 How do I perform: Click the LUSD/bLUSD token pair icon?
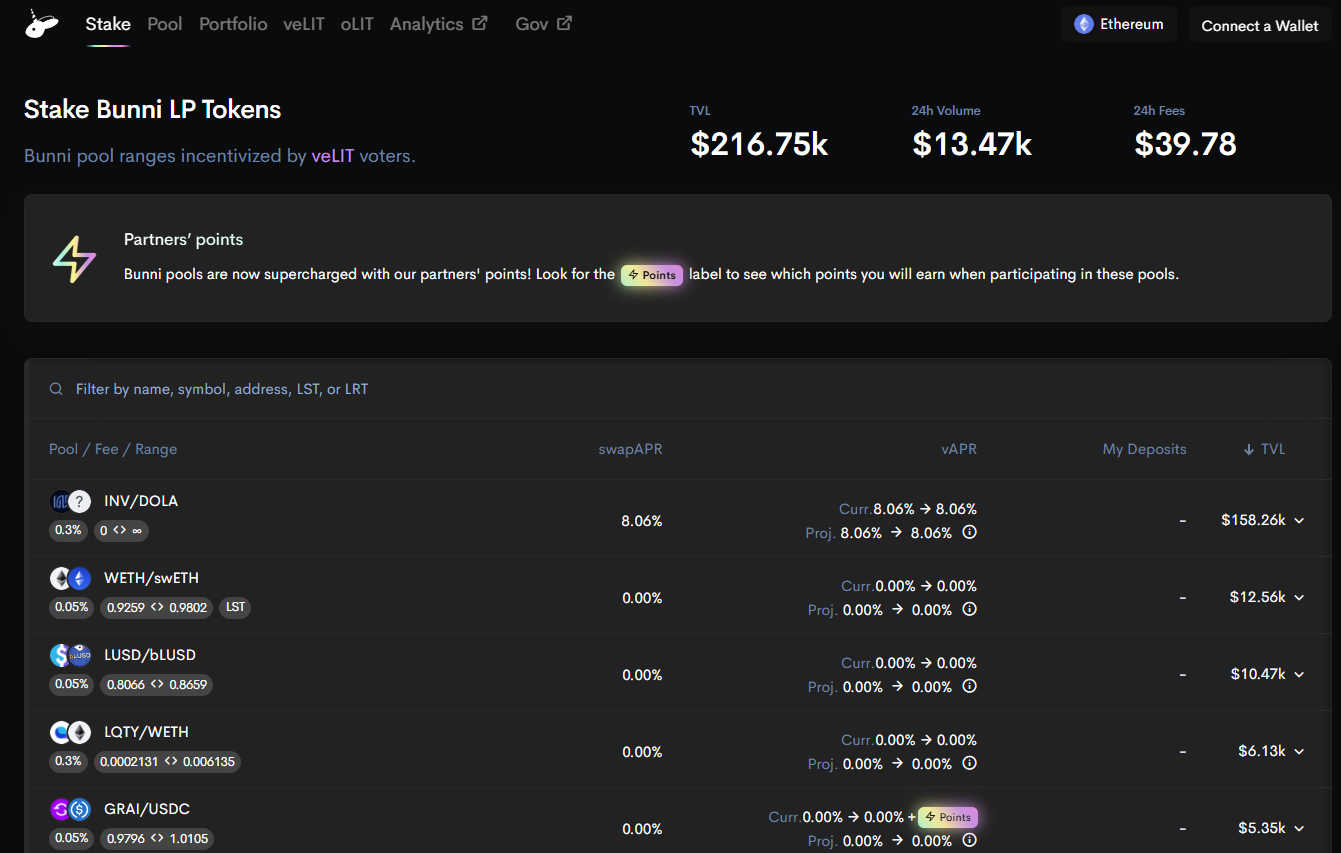70,655
